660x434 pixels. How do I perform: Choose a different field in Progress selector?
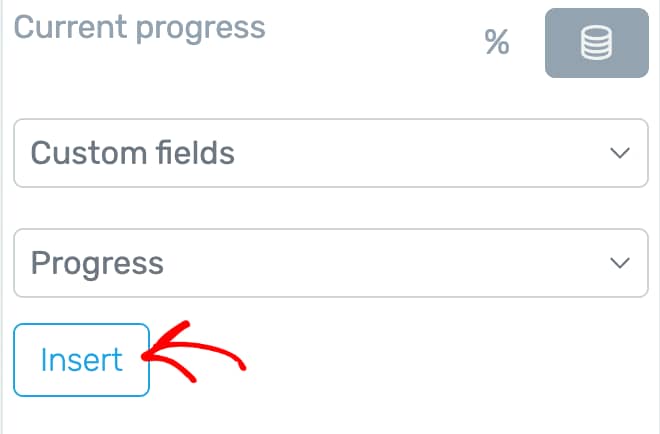pyautogui.click(x=331, y=263)
